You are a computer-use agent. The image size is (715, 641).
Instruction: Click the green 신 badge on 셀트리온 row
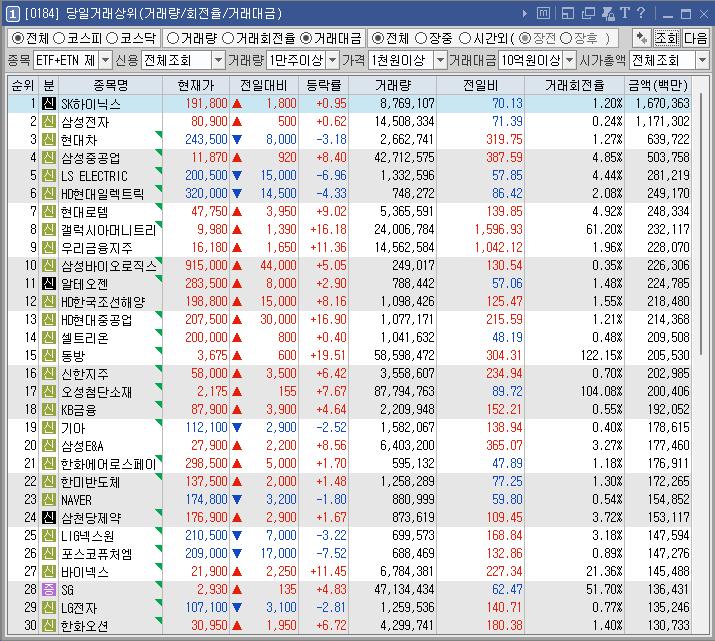point(49,337)
